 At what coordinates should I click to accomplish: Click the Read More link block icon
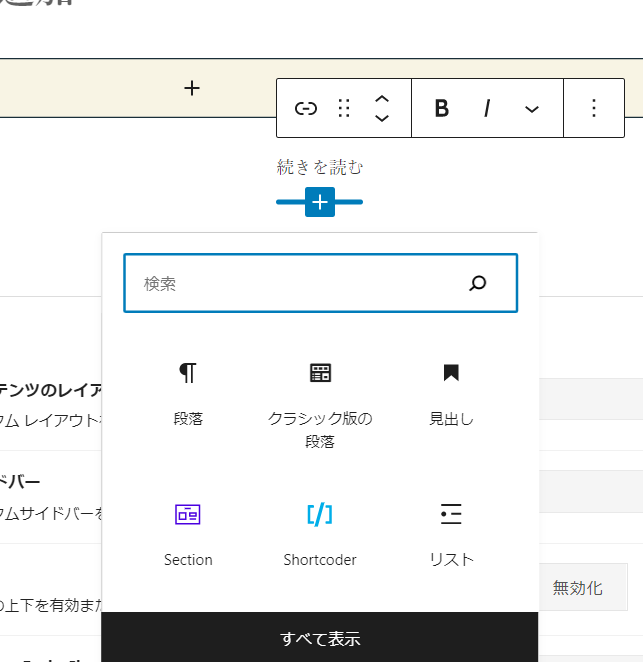pyautogui.click(x=306, y=109)
